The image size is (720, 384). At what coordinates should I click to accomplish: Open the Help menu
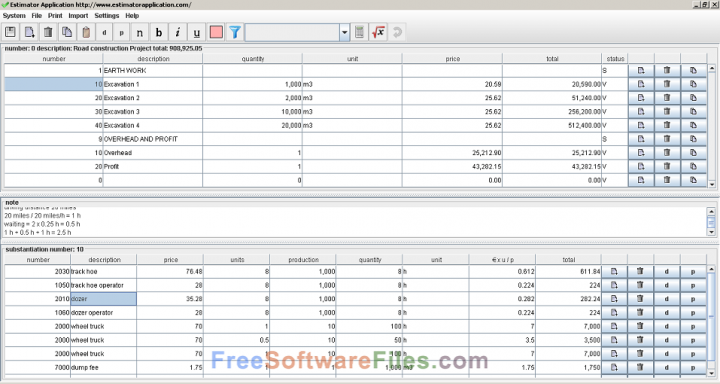132,16
